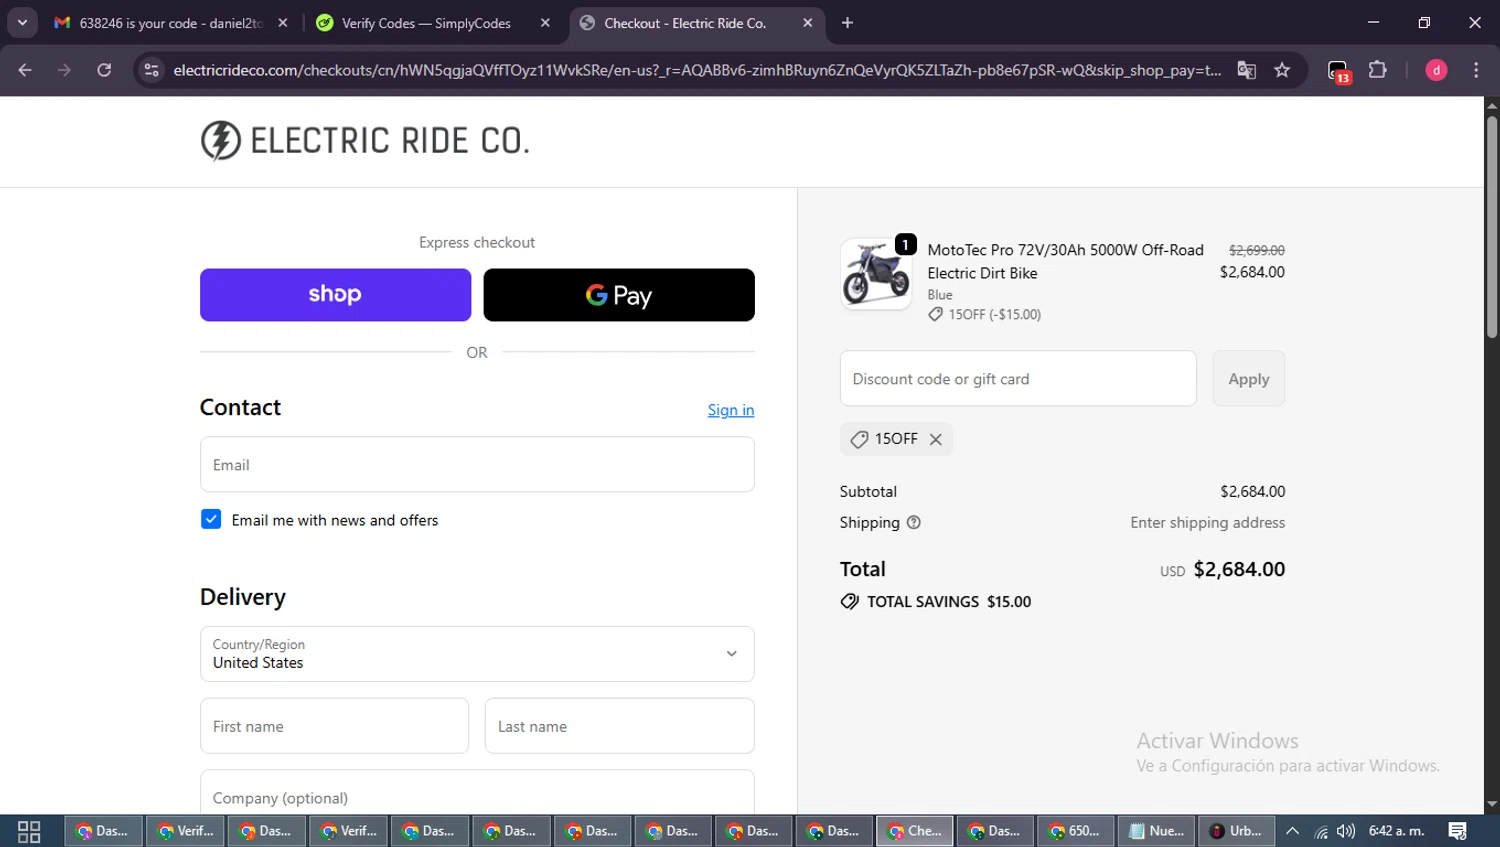This screenshot has height=847, width=1500.
Task: Close the Checkout tab
Action: pos(808,23)
